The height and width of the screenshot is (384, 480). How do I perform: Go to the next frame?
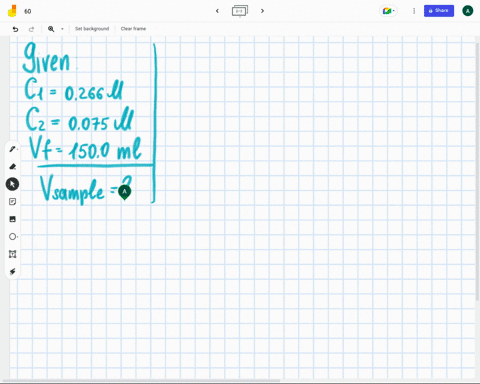tap(262, 11)
